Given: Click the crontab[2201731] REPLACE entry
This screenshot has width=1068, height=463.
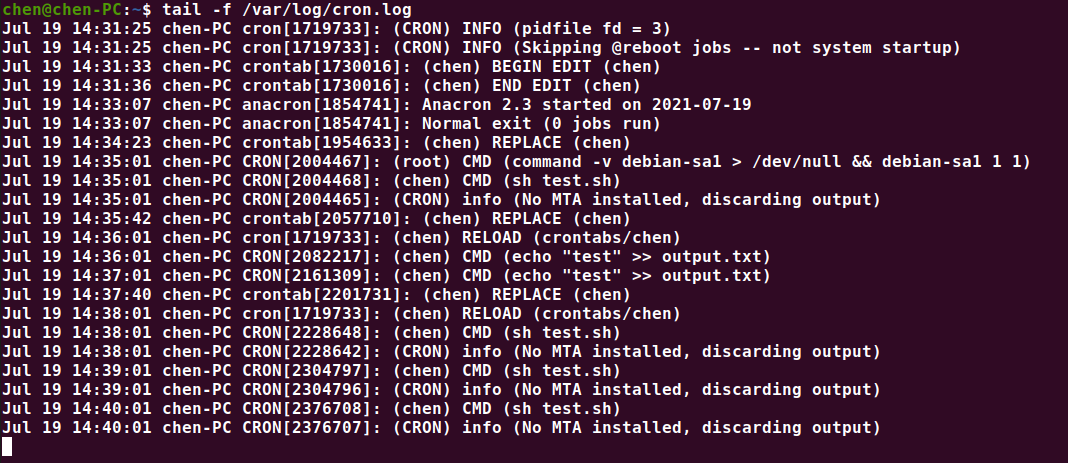Looking at the screenshot, I should point(317,296).
